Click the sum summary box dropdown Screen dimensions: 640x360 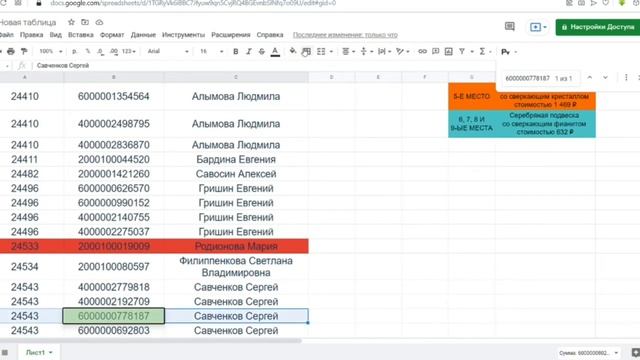pos(588,353)
